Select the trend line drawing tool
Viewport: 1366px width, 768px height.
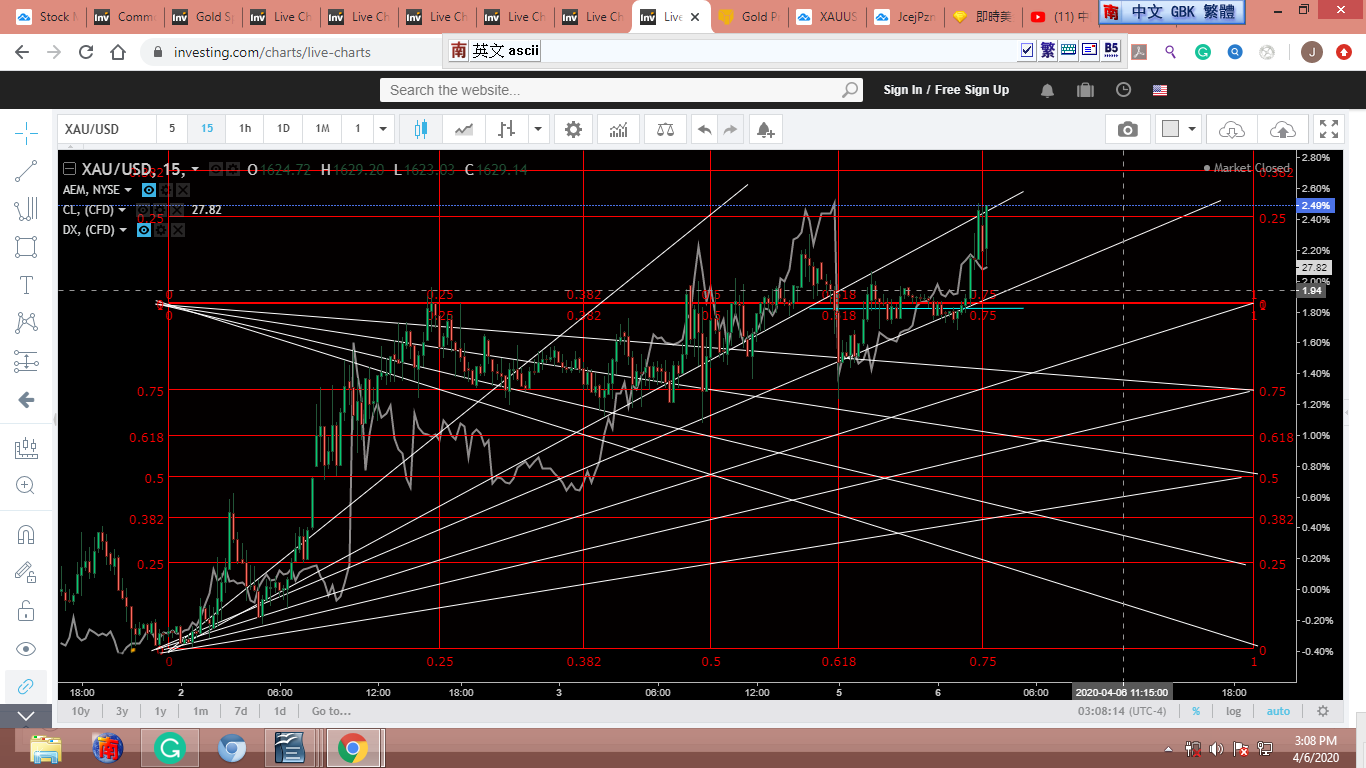pos(26,171)
